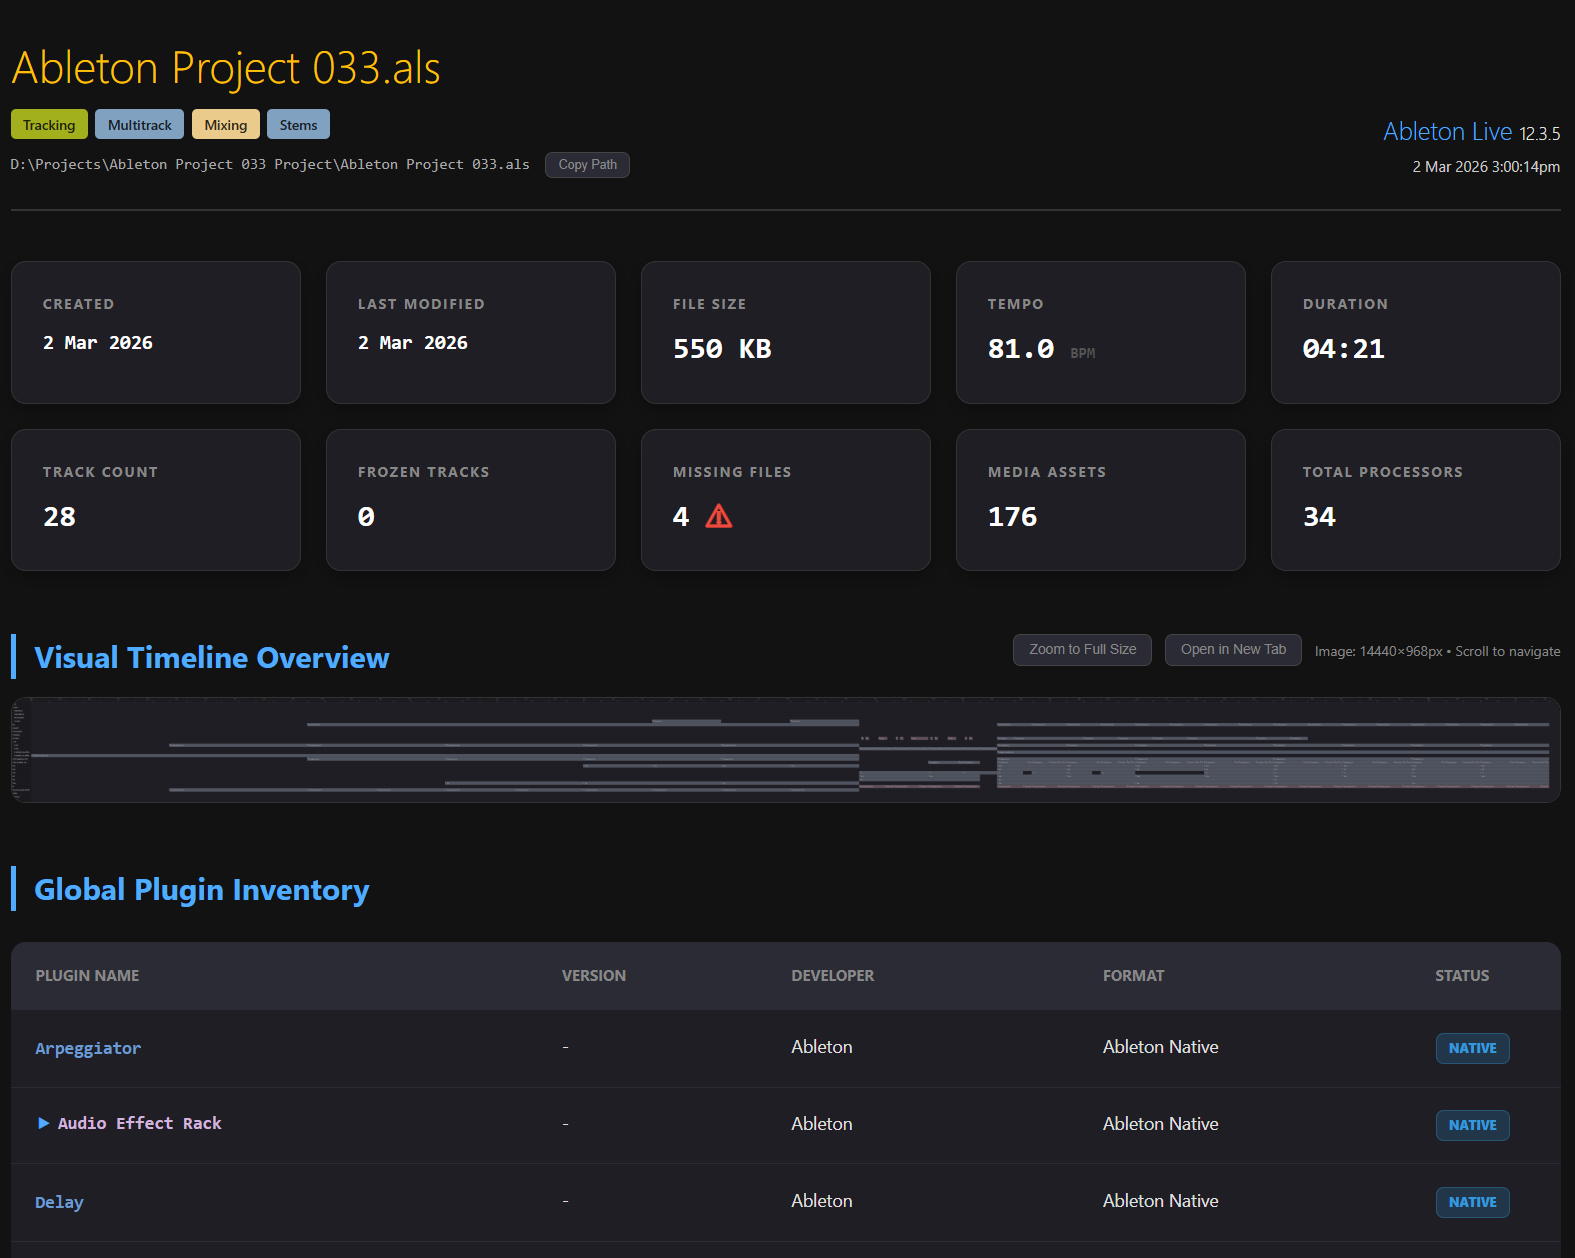
Task: Click the NATIVE badge for Arpeggiator
Action: coord(1472,1048)
